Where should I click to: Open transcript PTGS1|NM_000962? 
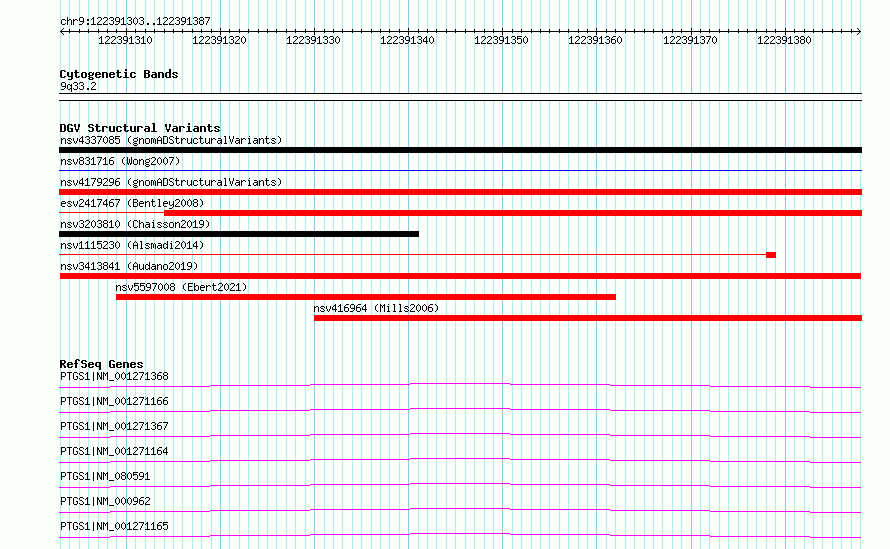tap(105, 501)
